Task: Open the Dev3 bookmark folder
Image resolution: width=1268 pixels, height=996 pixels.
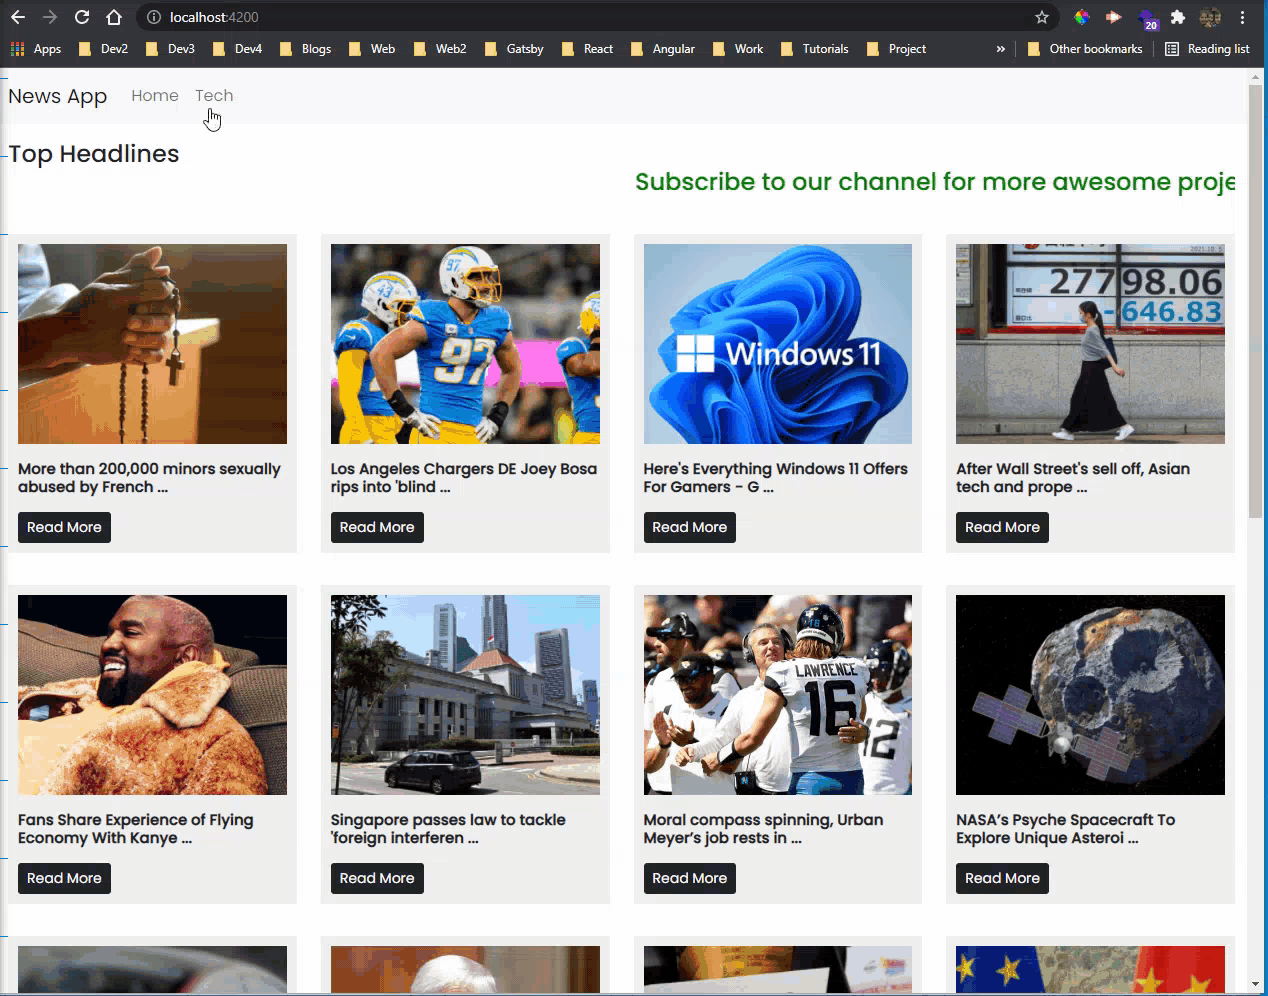Action: tap(170, 48)
